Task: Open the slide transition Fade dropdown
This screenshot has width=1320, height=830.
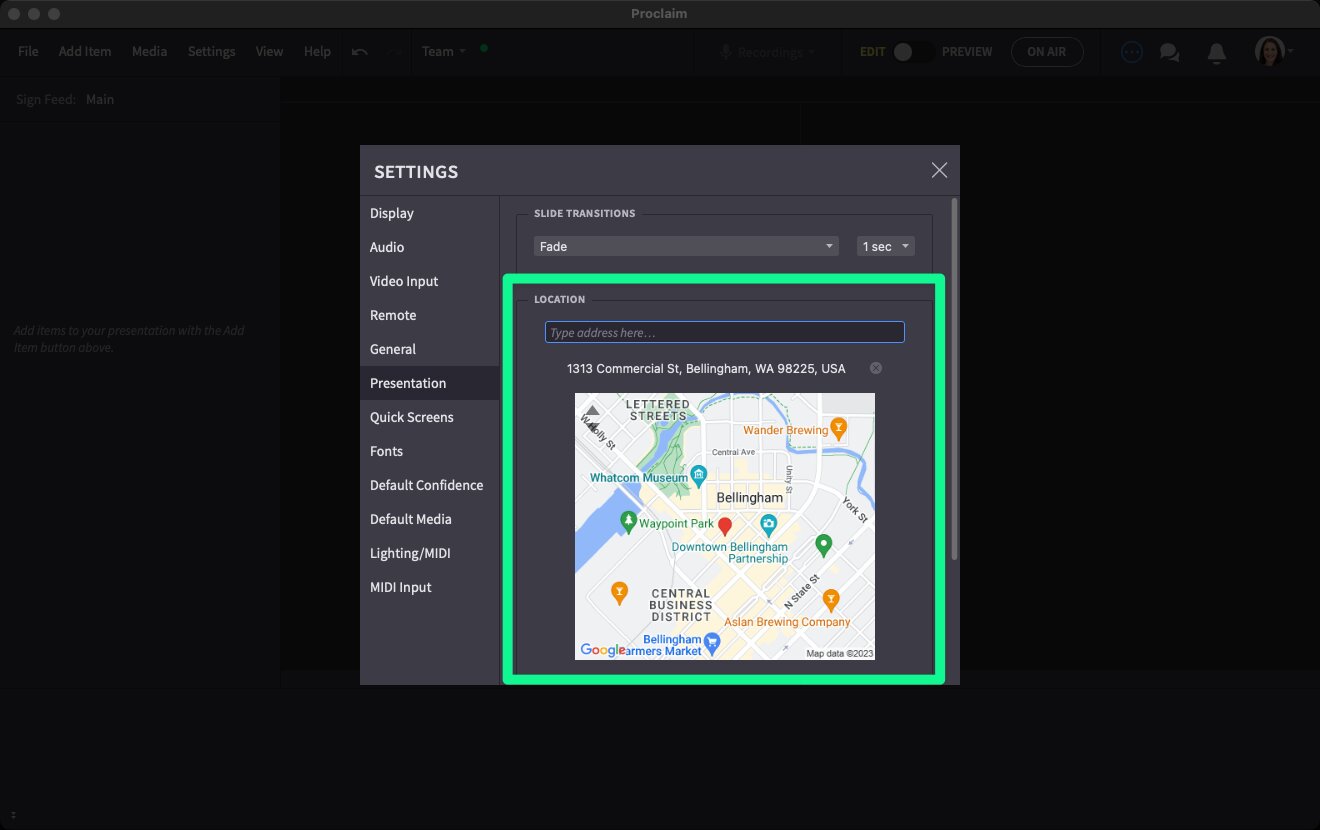Action: pyautogui.click(x=686, y=246)
